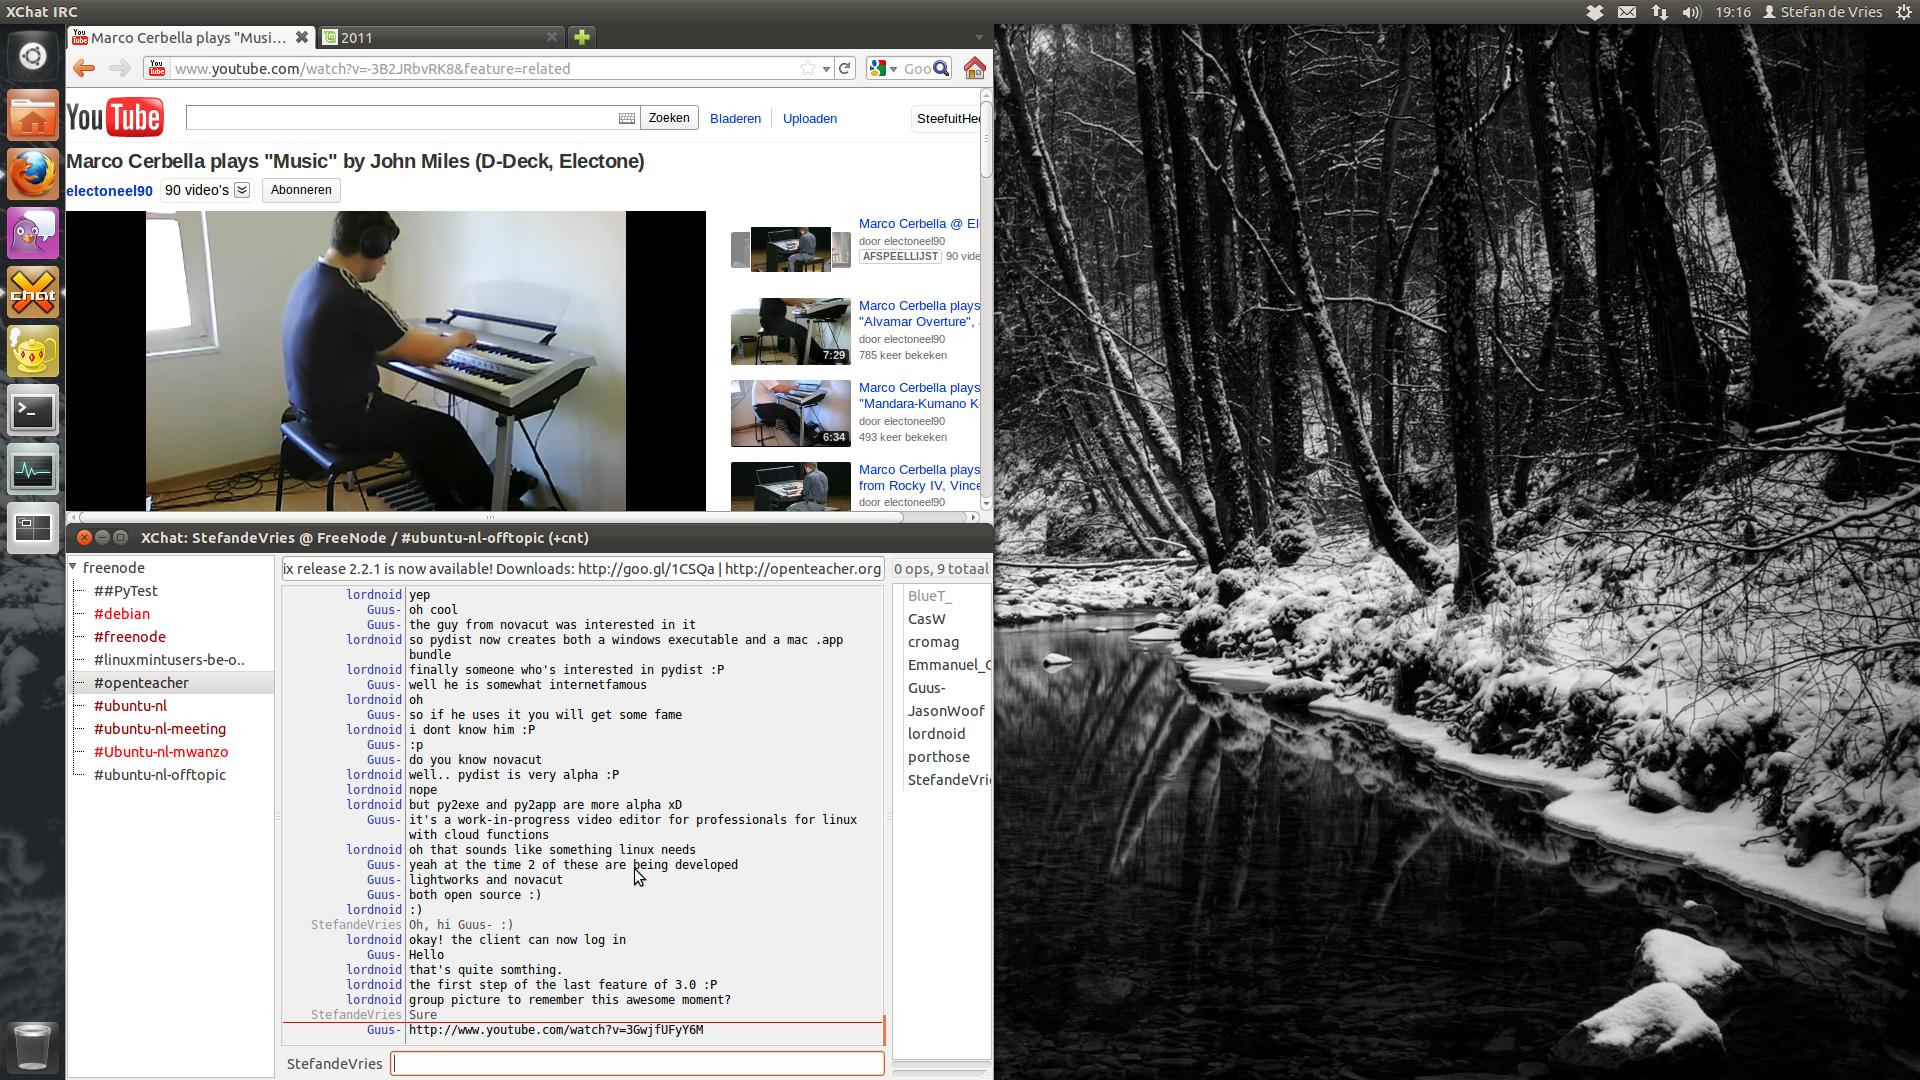Click the Abonneren subscribe button
The height and width of the screenshot is (1080, 1920).
(x=301, y=190)
